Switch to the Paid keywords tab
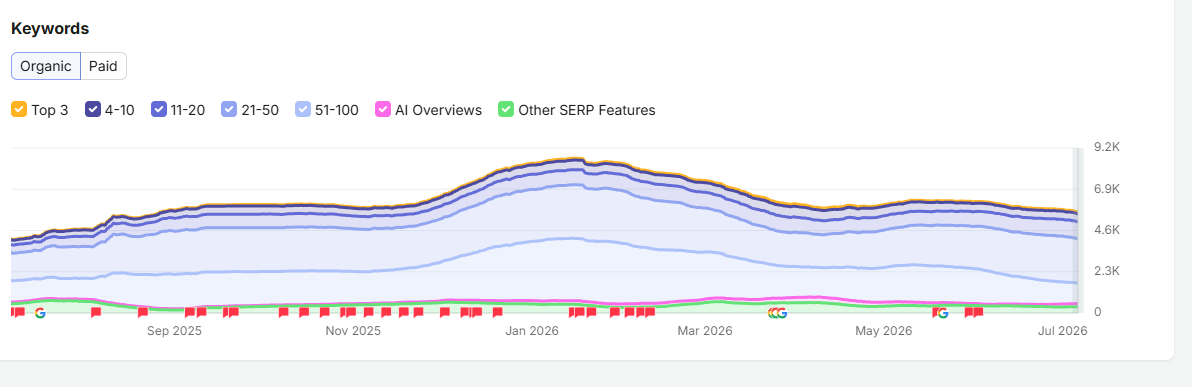Viewport: 1192px width, 387px height. (x=103, y=66)
